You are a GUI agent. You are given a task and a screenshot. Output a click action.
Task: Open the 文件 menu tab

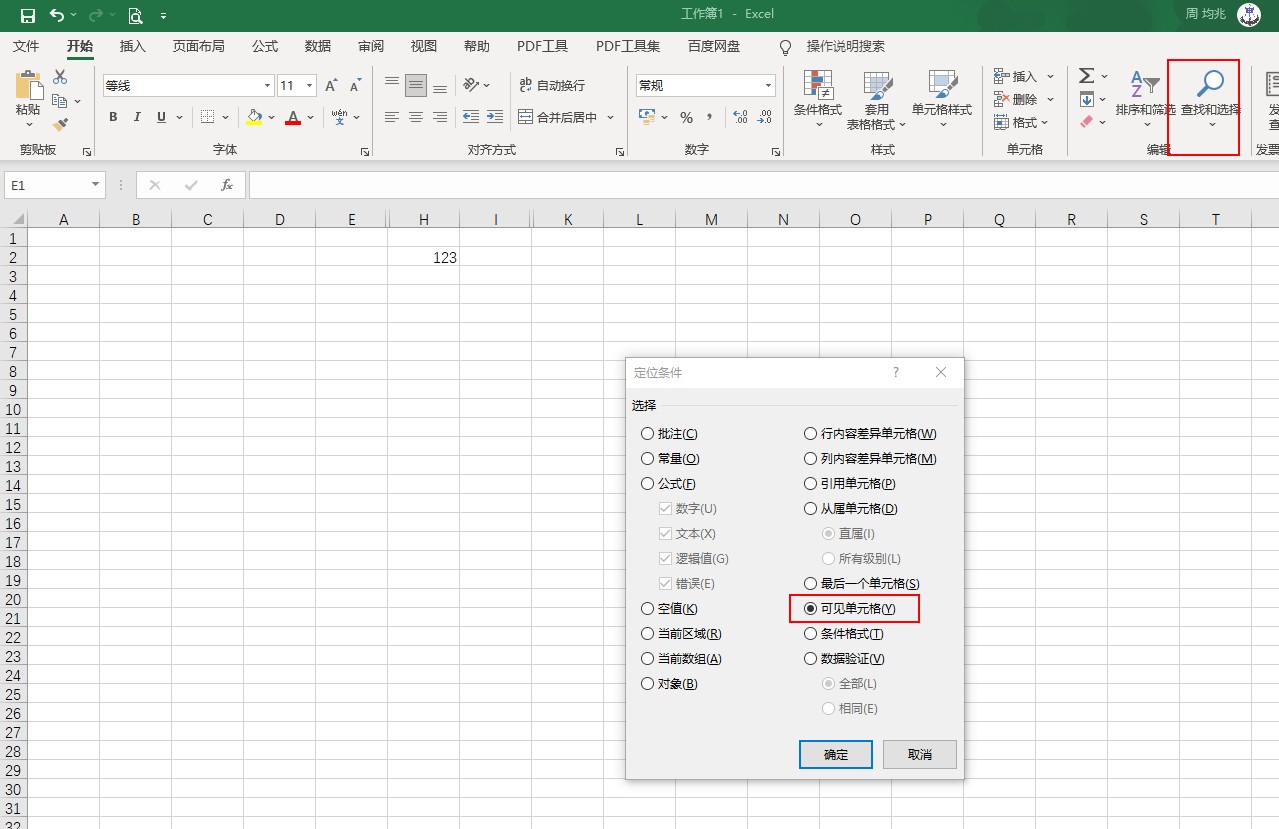coord(26,46)
